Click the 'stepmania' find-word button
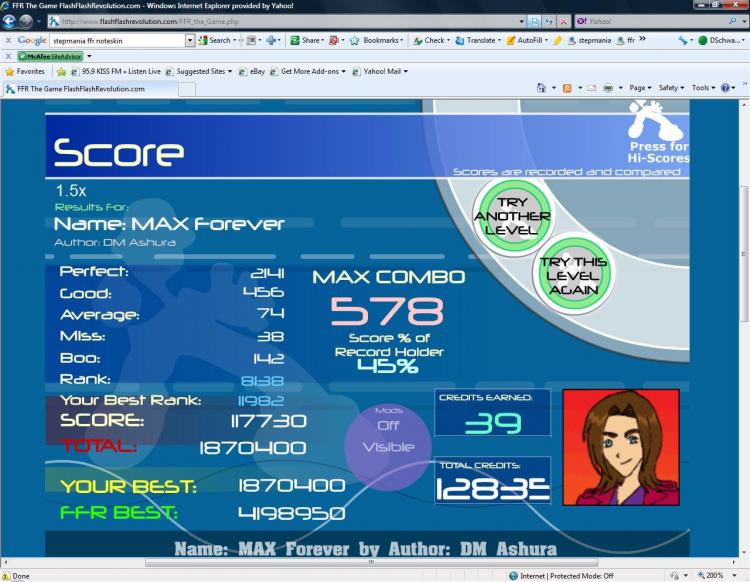The height and width of the screenshot is (582, 750). click(589, 41)
